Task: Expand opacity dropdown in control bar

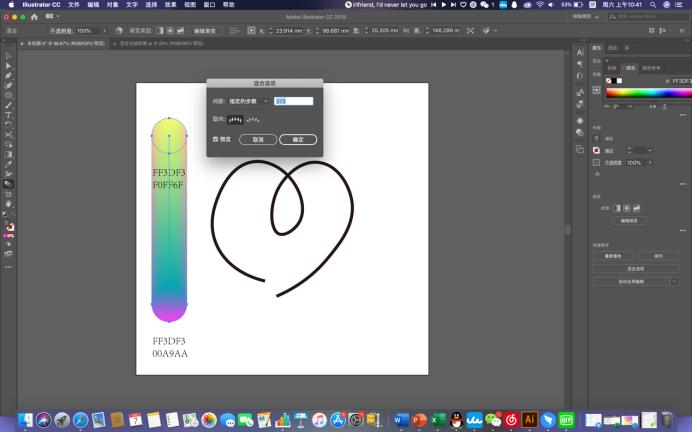Action: click(105, 31)
